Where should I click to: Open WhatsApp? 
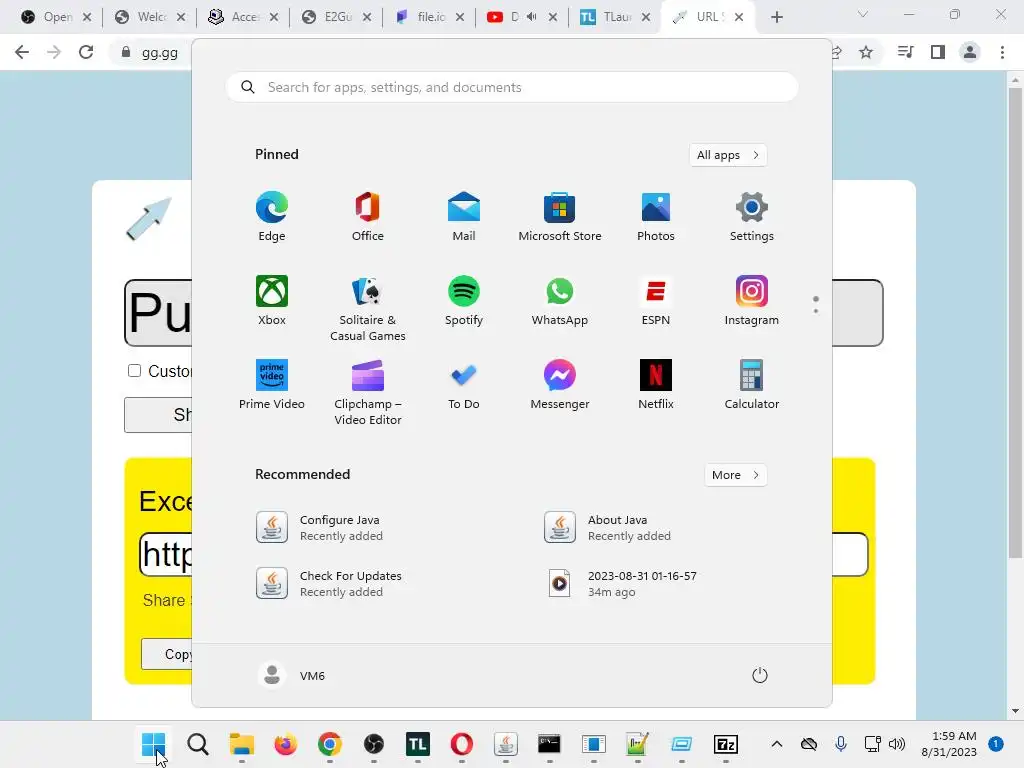tap(560, 300)
